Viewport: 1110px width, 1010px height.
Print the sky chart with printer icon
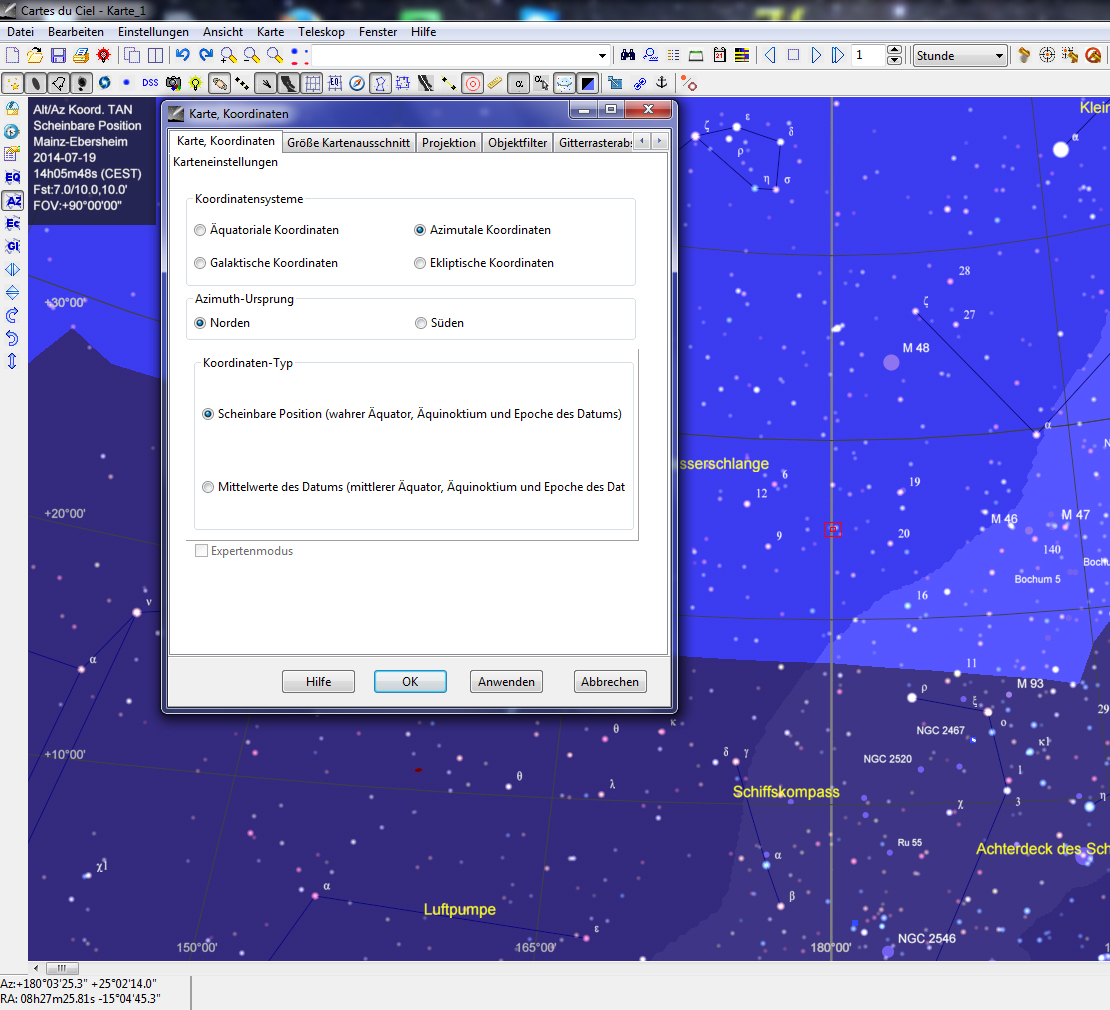pyautogui.click(x=81, y=55)
